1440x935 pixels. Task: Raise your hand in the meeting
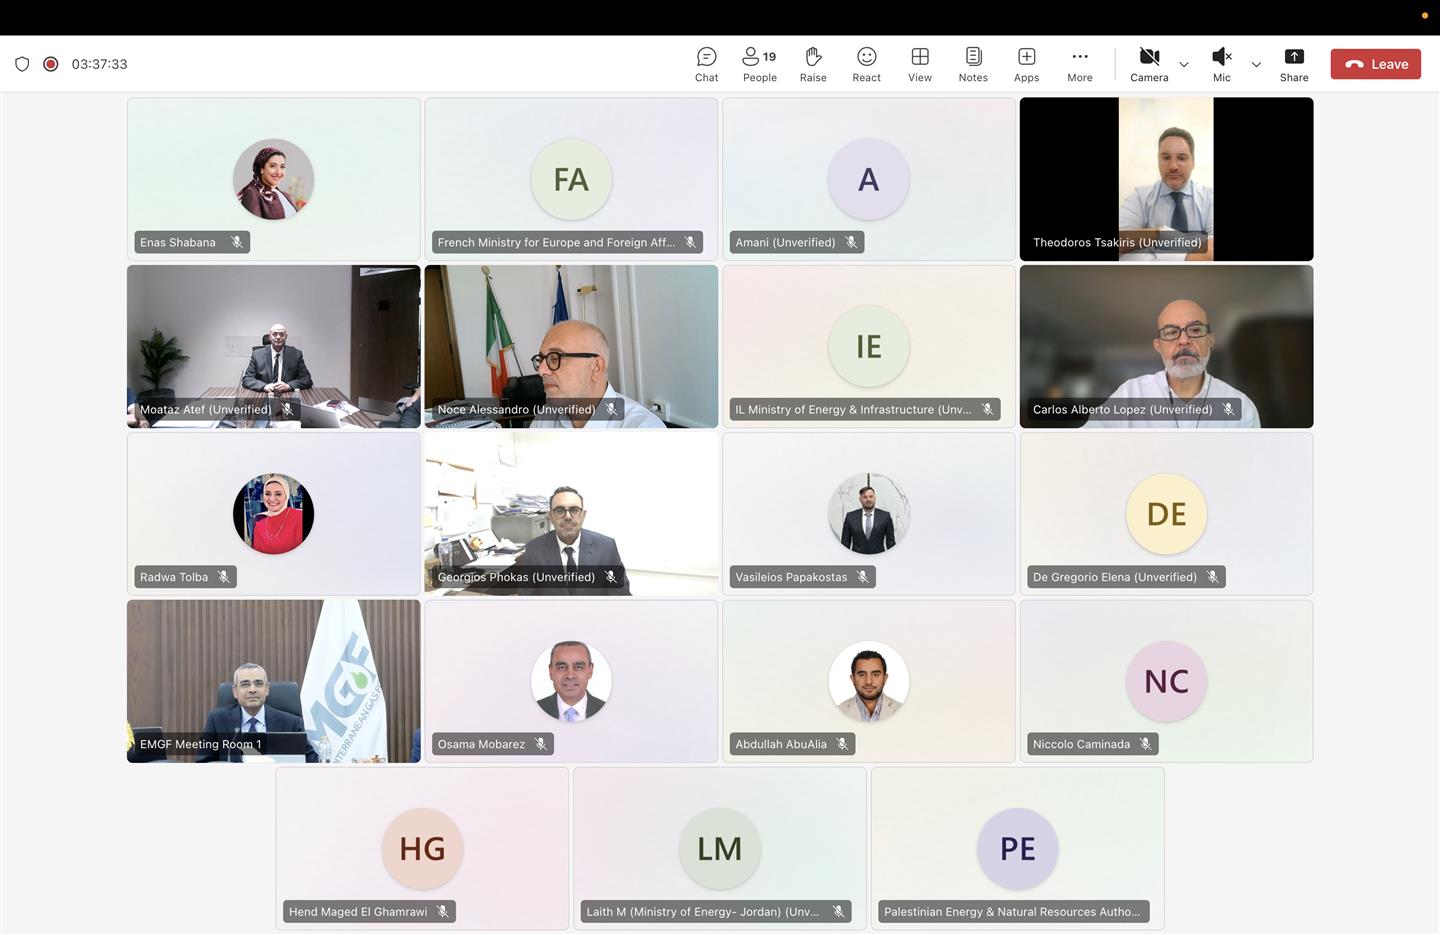click(813, 64)
